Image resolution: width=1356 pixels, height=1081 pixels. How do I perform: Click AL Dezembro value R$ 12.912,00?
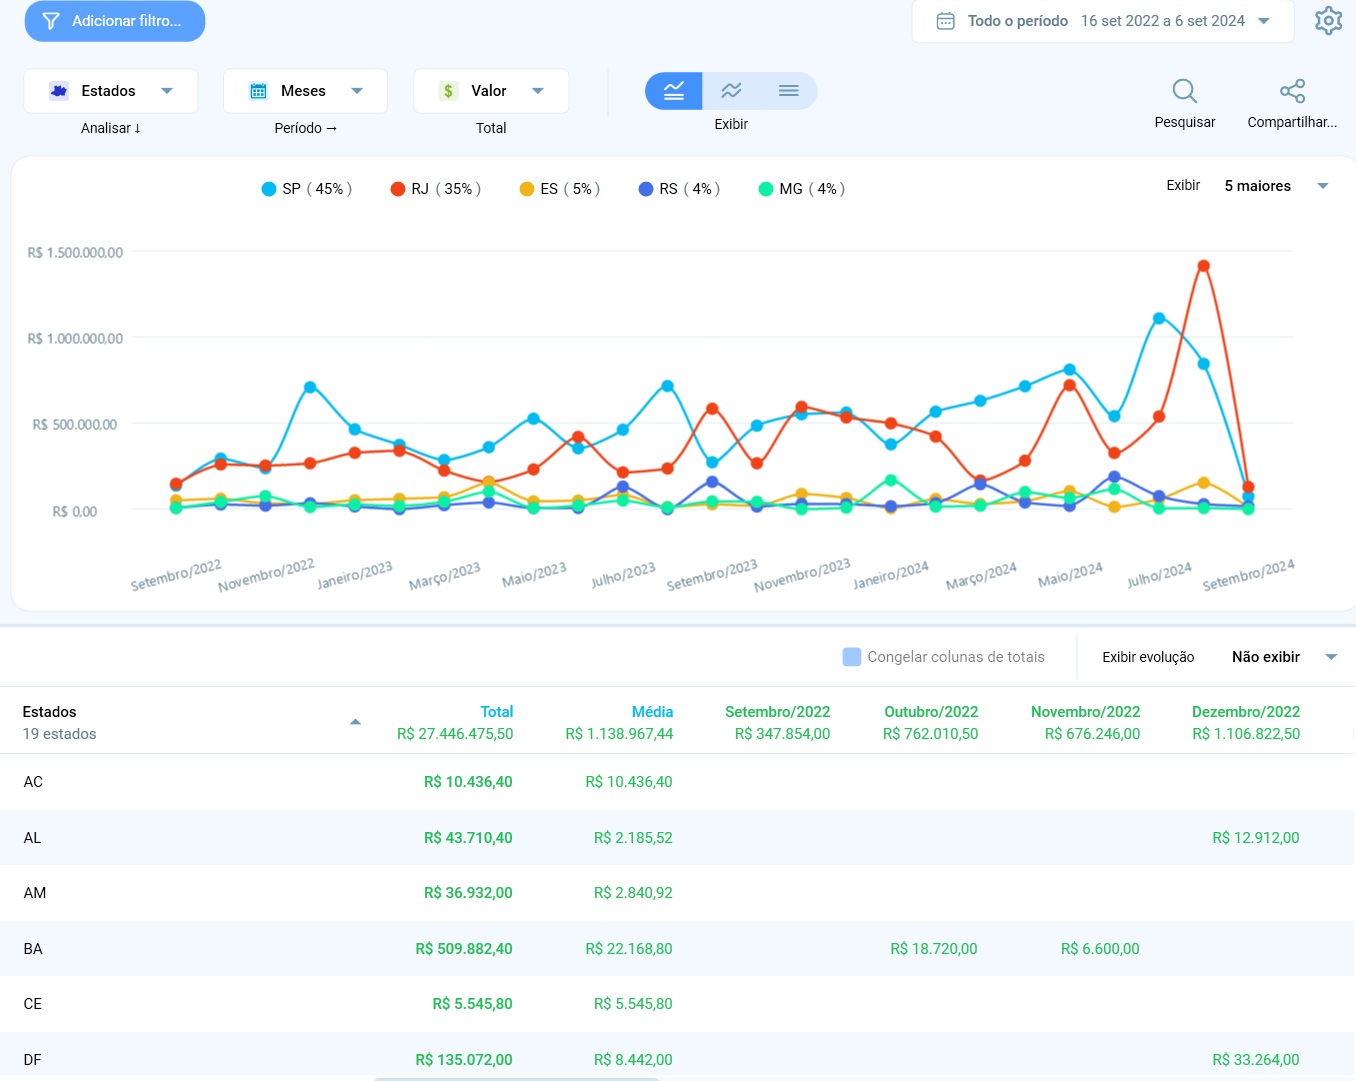(1256, 838)
